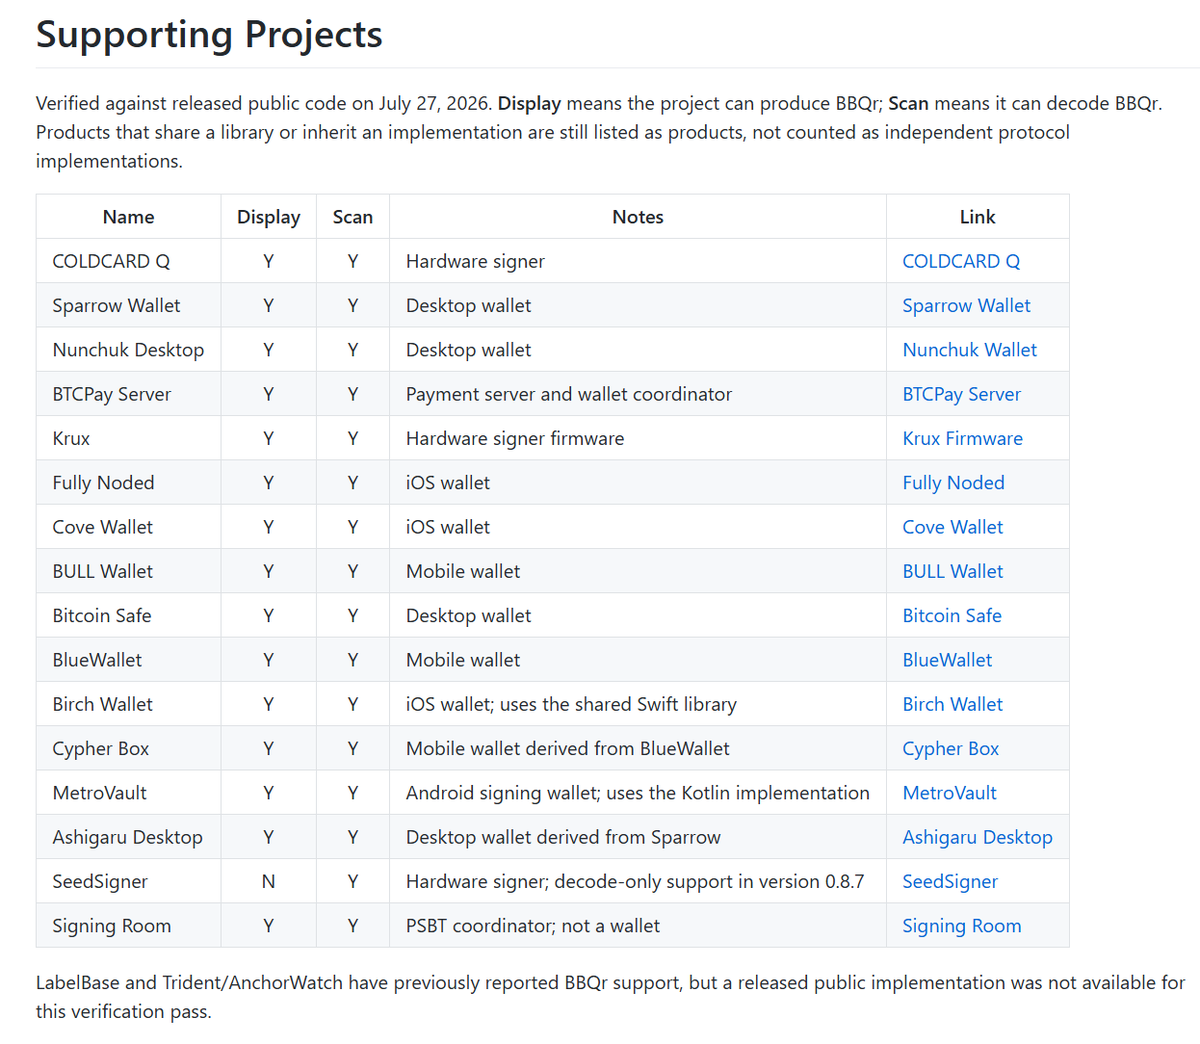Open the Krux Firmware link
Viewport: 1200px width, 1044px height.
962,438
